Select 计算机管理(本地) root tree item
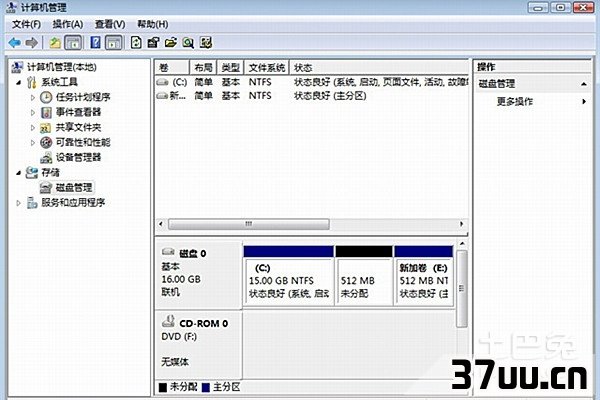The image size is (600, 400). click(x=61, y=67)
